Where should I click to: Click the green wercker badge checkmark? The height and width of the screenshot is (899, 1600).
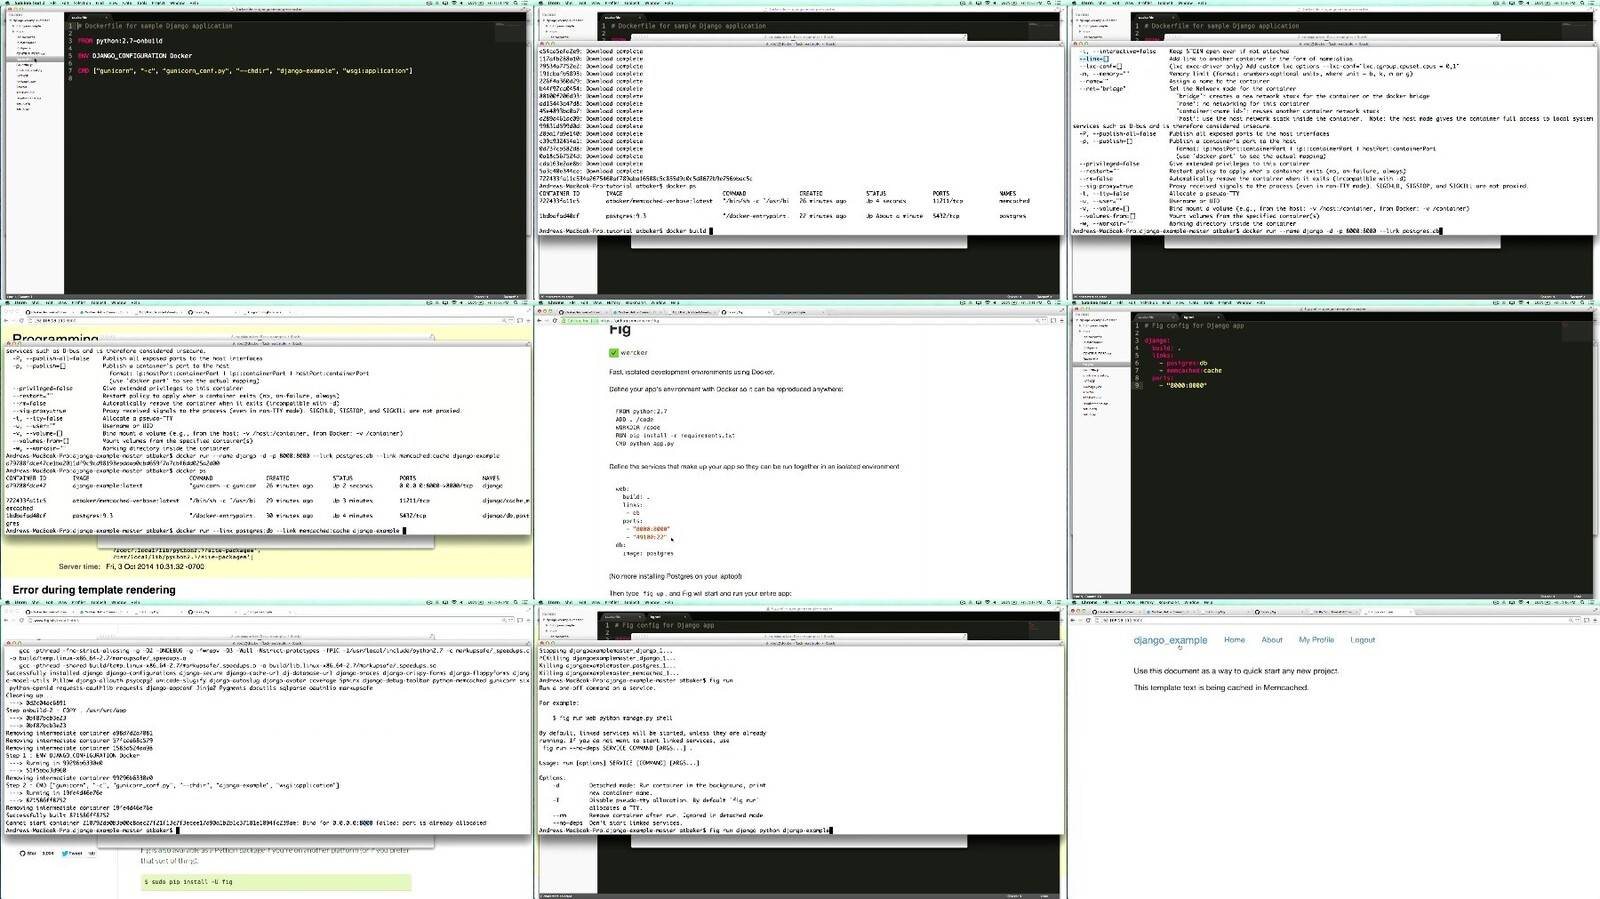pos(614,353)
